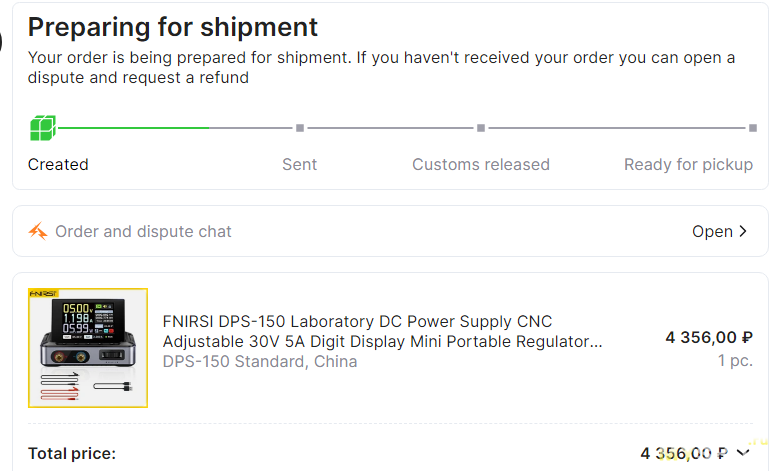The width and height of the screenshot is (778, 471).
Task: Click the Created status label
Action: [x=58, y=164]
